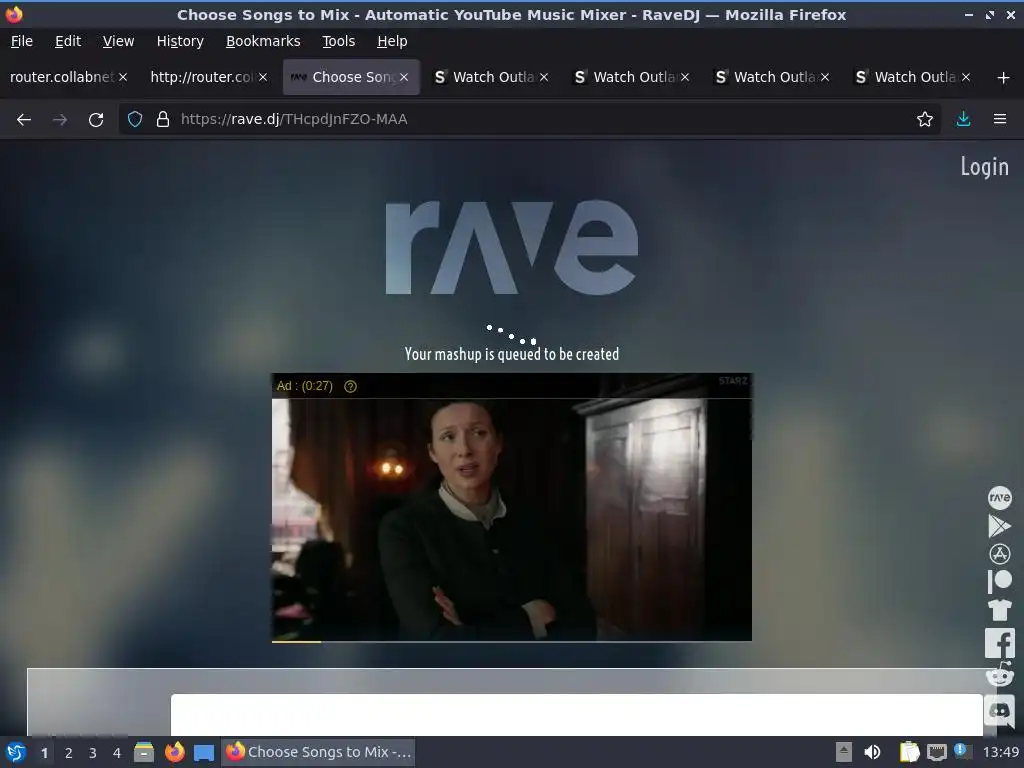Open volume control in system tray
This screenshot has height=768, width=1024.
(x=872, y=752)
